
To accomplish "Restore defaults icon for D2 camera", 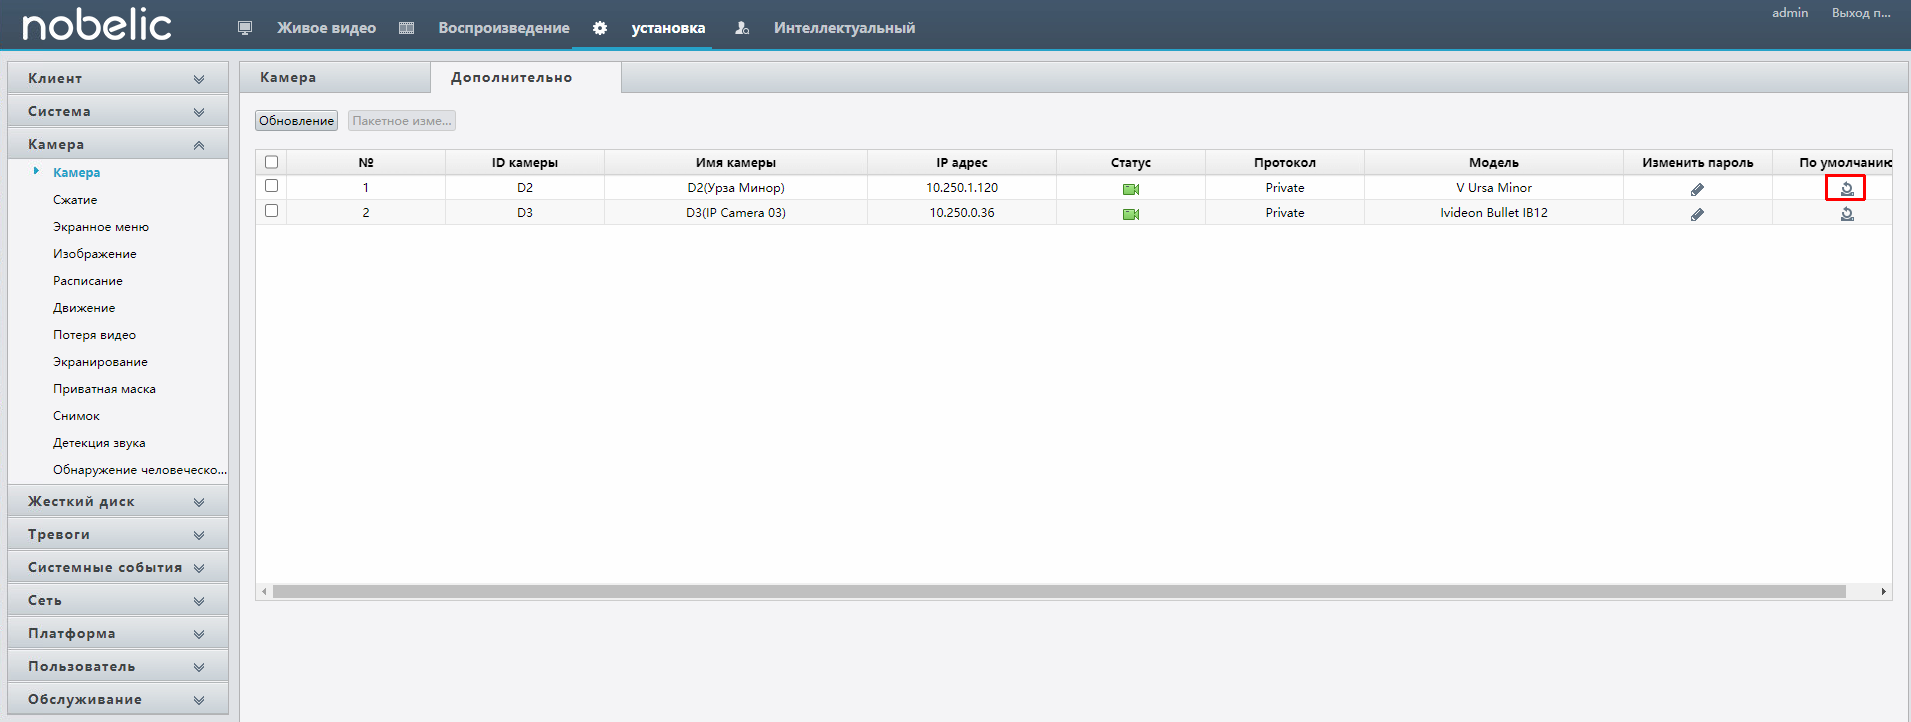I will (x=1847, y=188).
